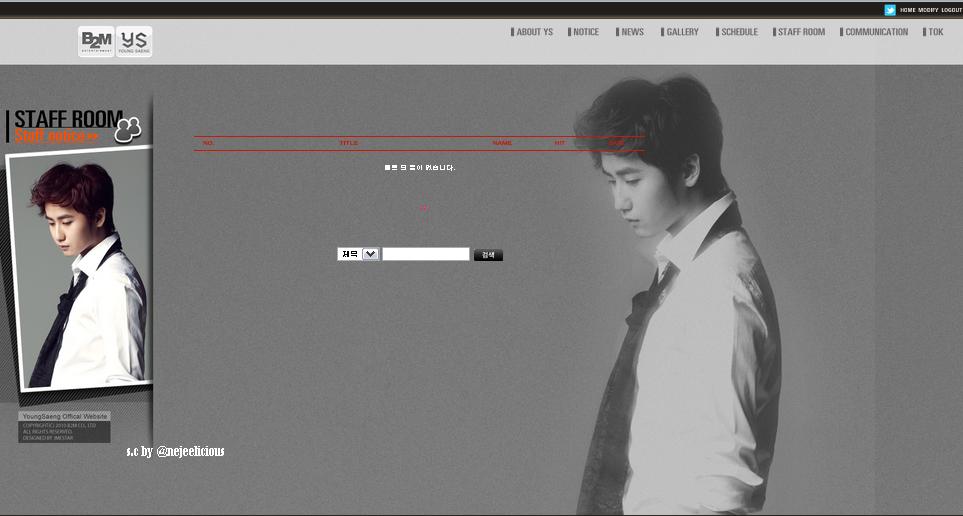Open the Staff notice sidebar link

pos(56,136)
